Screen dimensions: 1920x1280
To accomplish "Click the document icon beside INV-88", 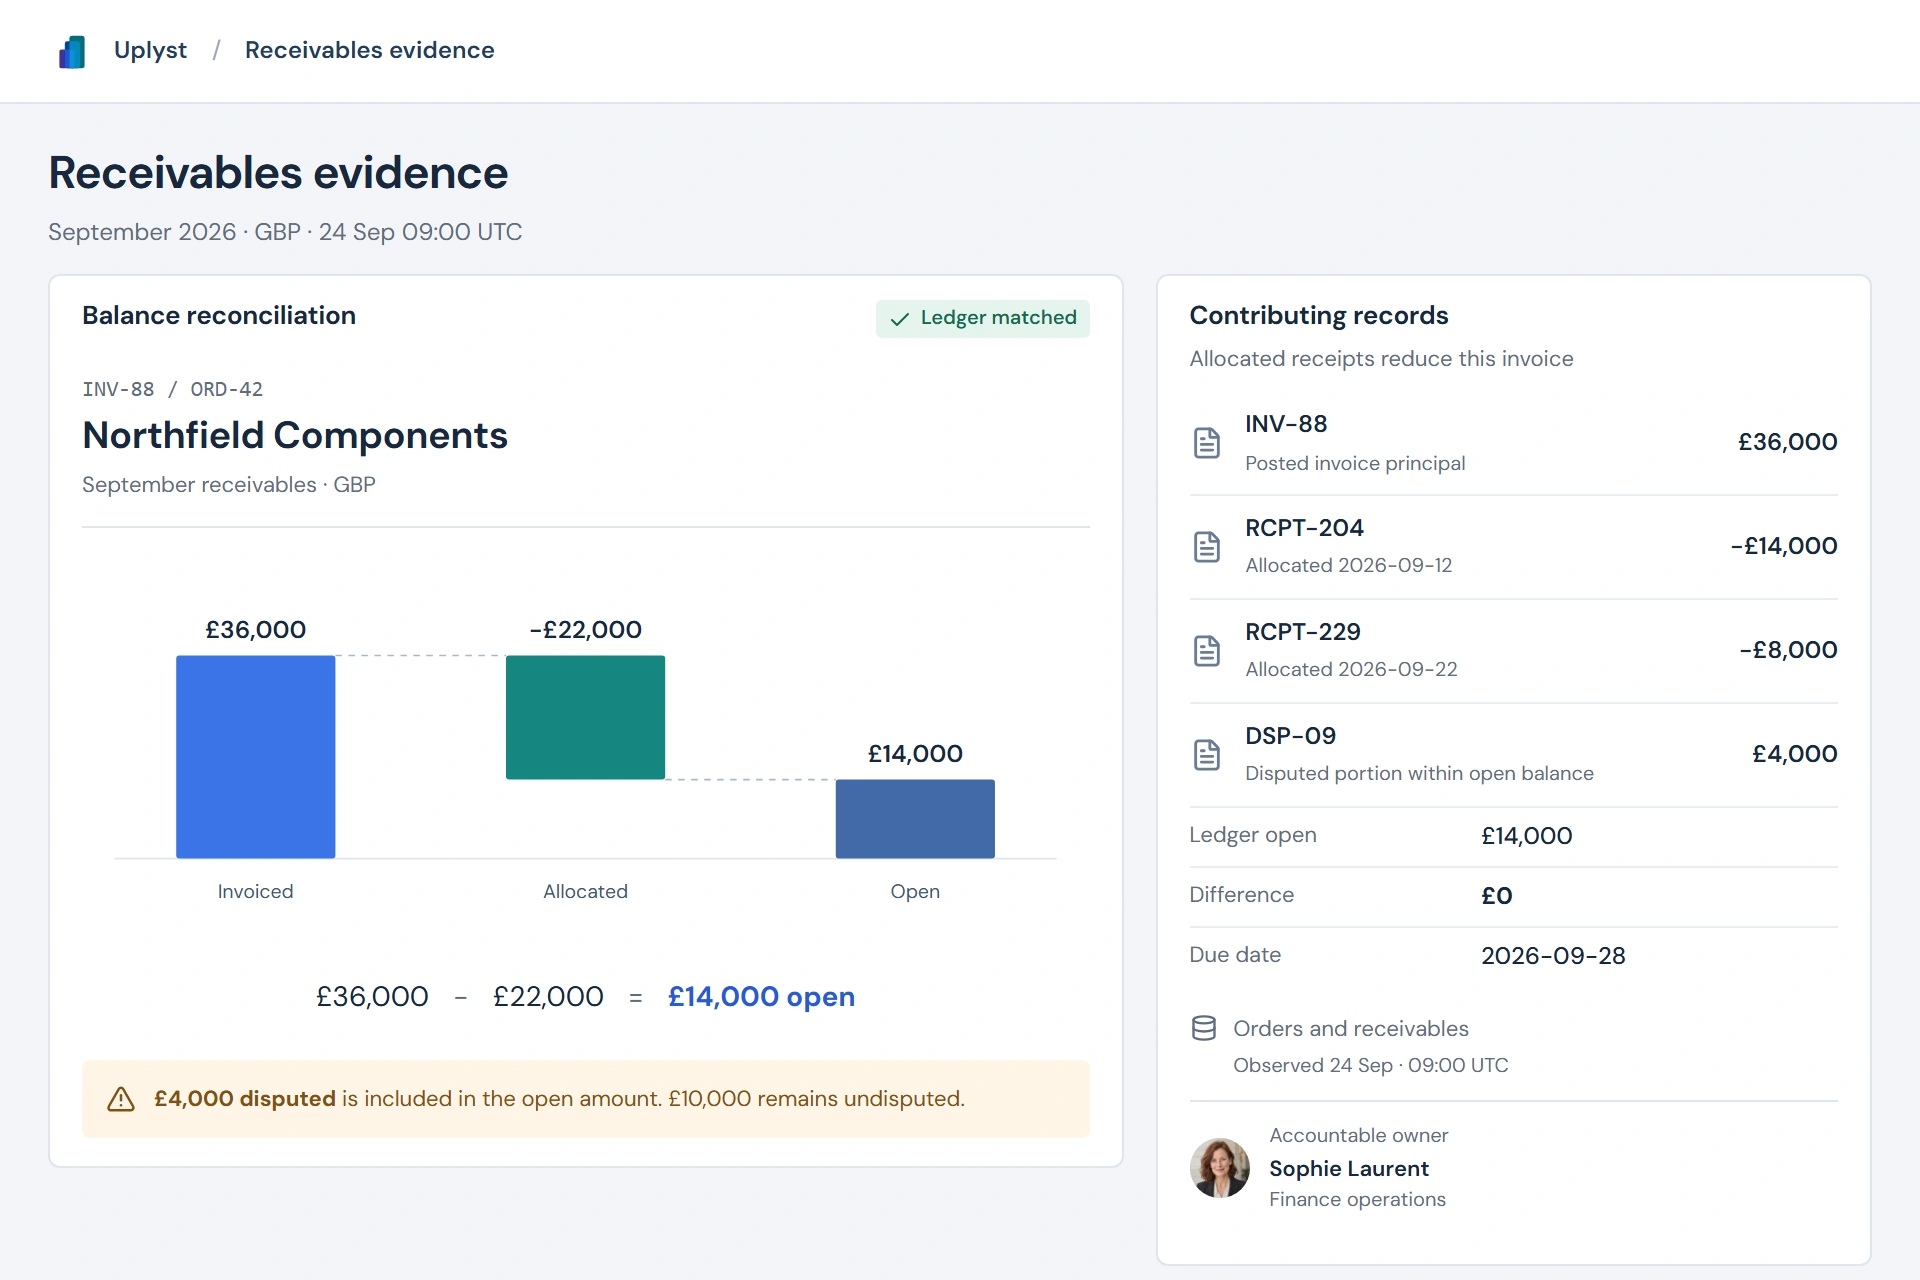I will pos(1207,442).
